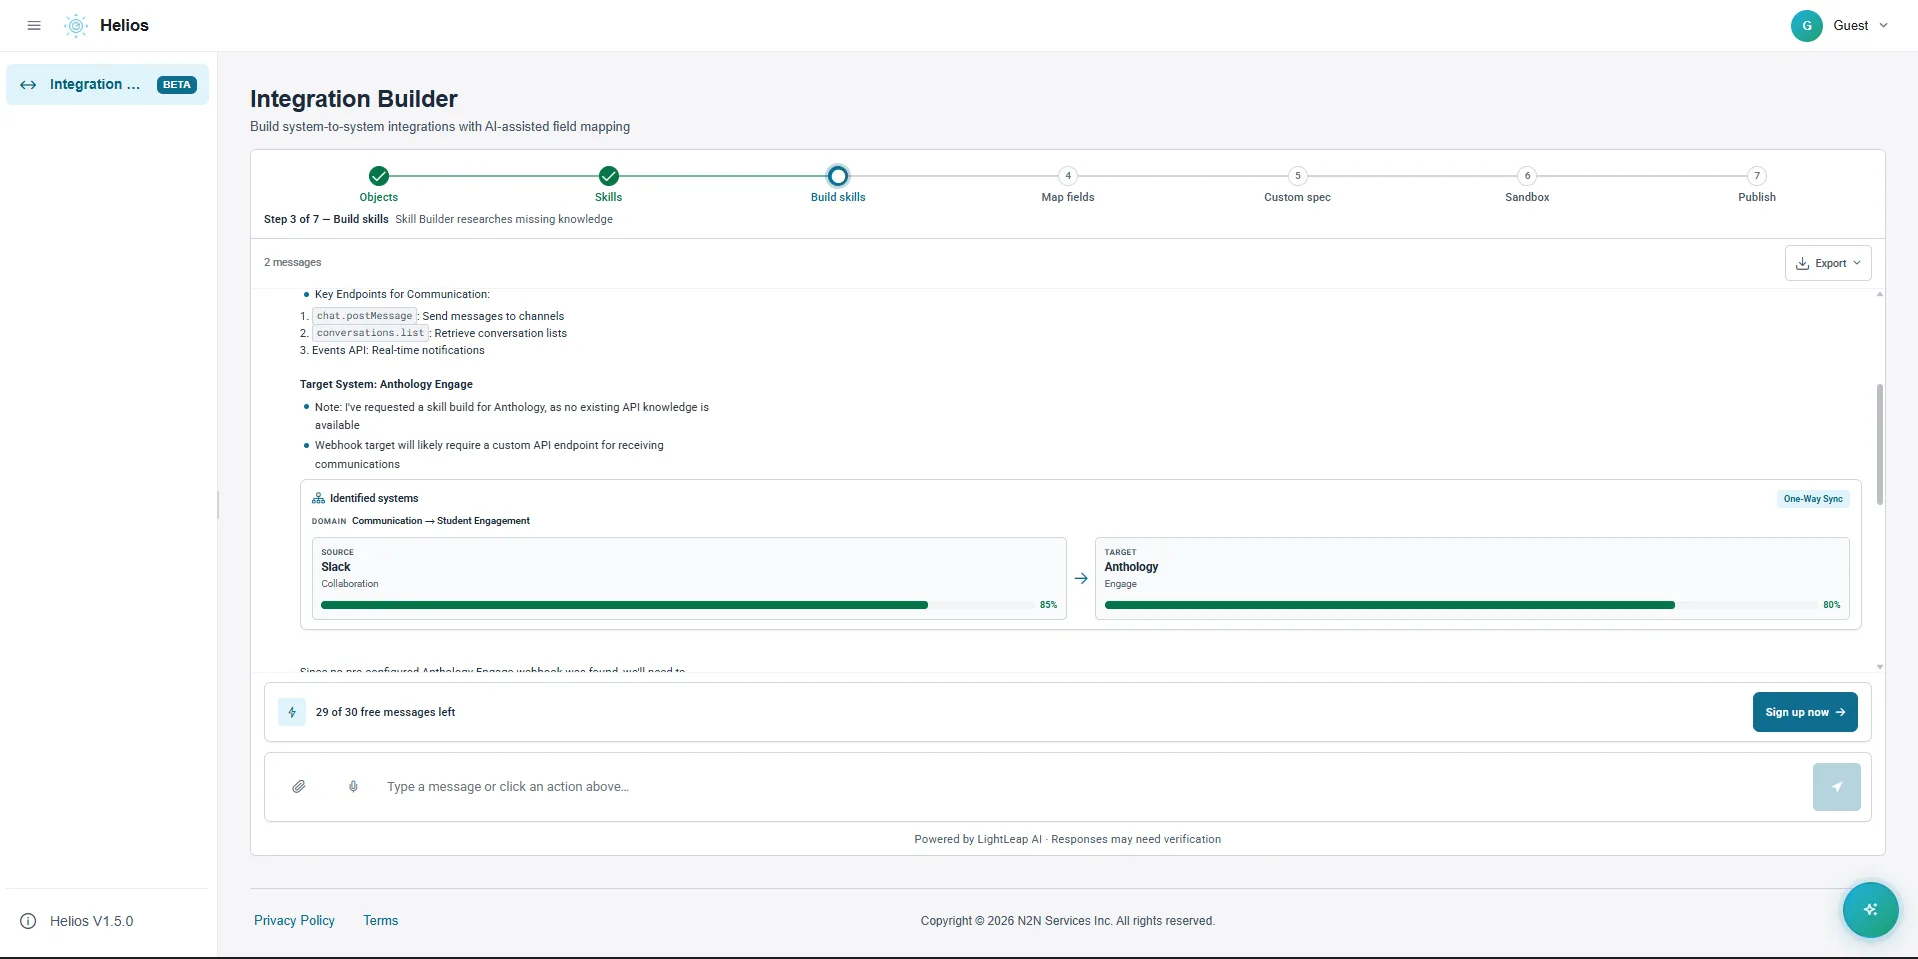Select the Integration sidebar item

pos(107,85)
